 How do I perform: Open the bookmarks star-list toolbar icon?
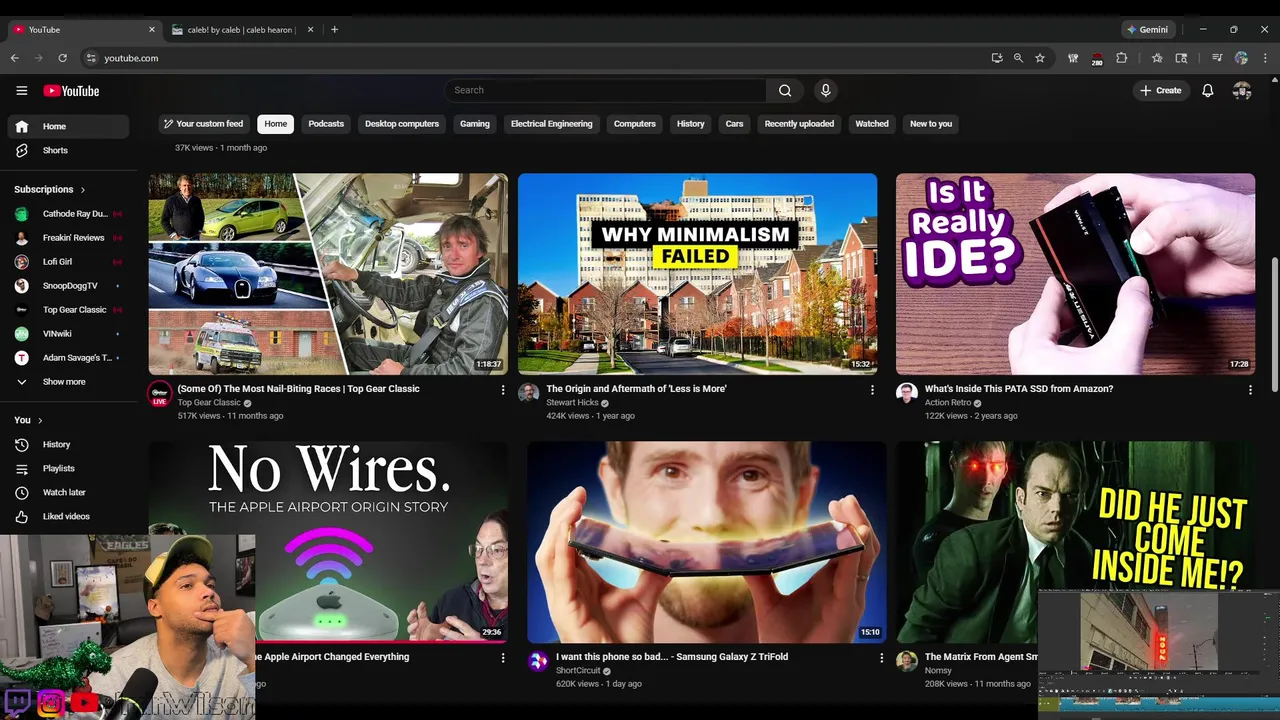pyautogui.click(x=1157, y=58)
